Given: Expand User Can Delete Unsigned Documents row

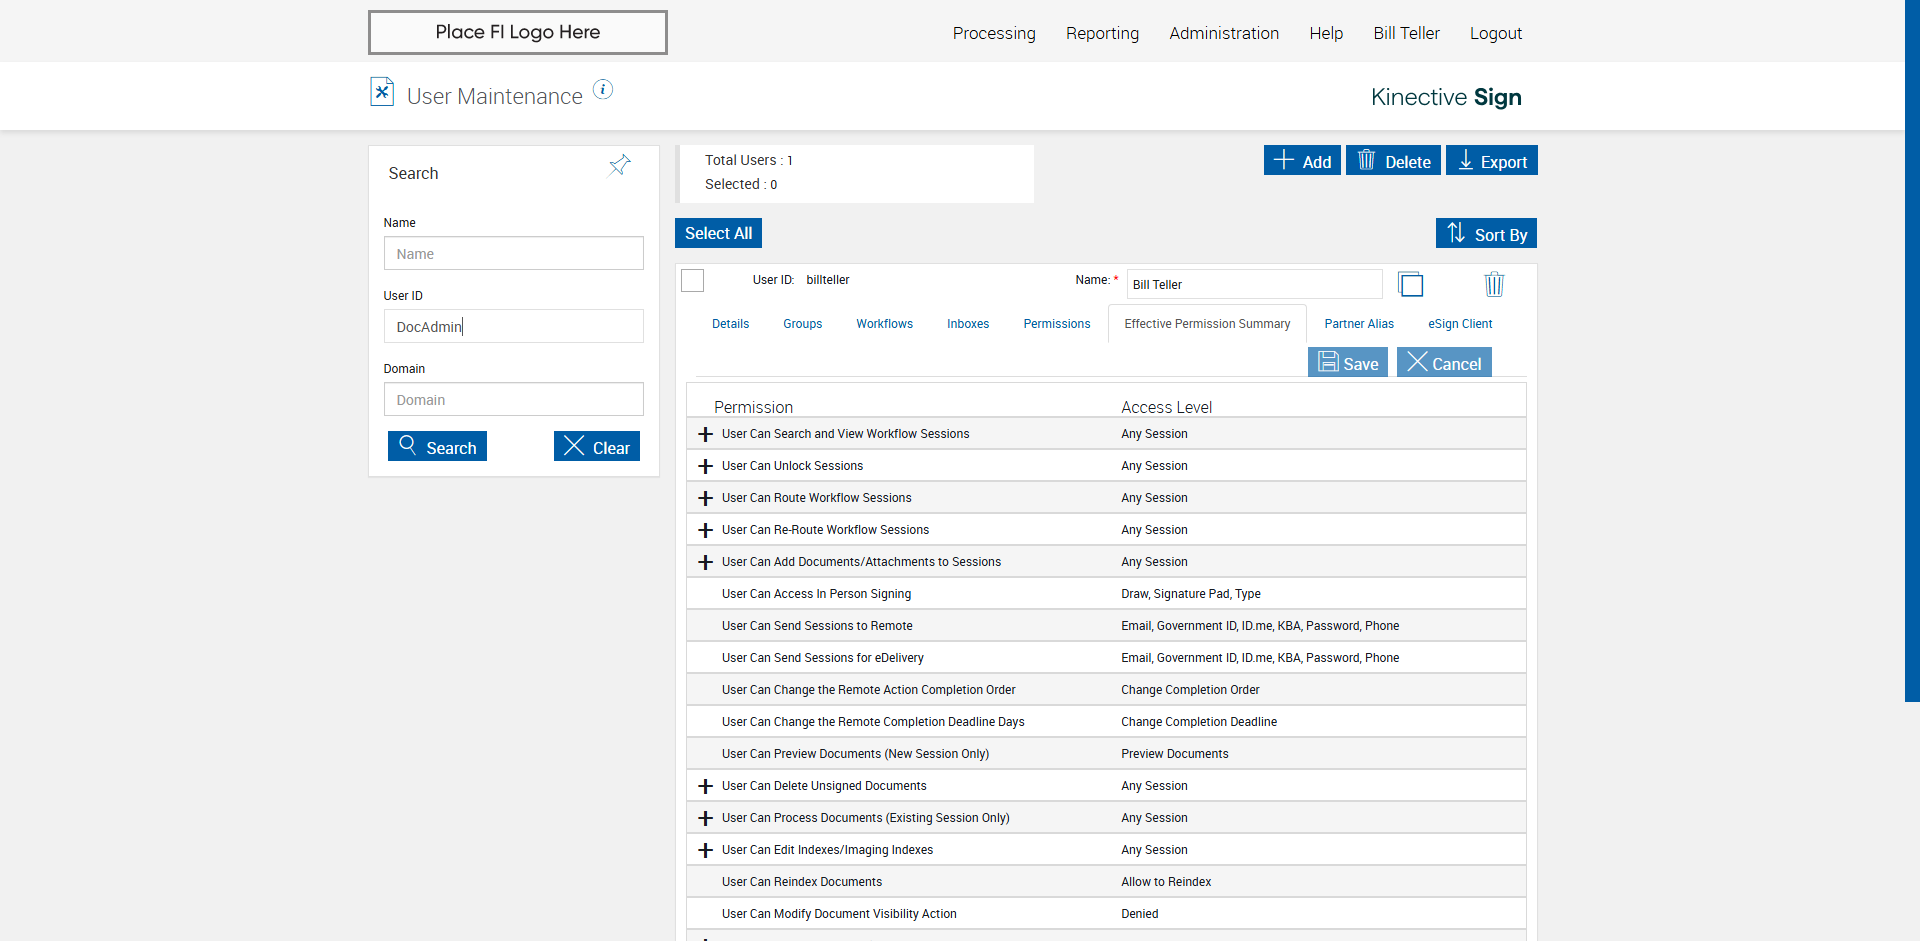Looking at the screenshot, I should [x=706, y=786].
